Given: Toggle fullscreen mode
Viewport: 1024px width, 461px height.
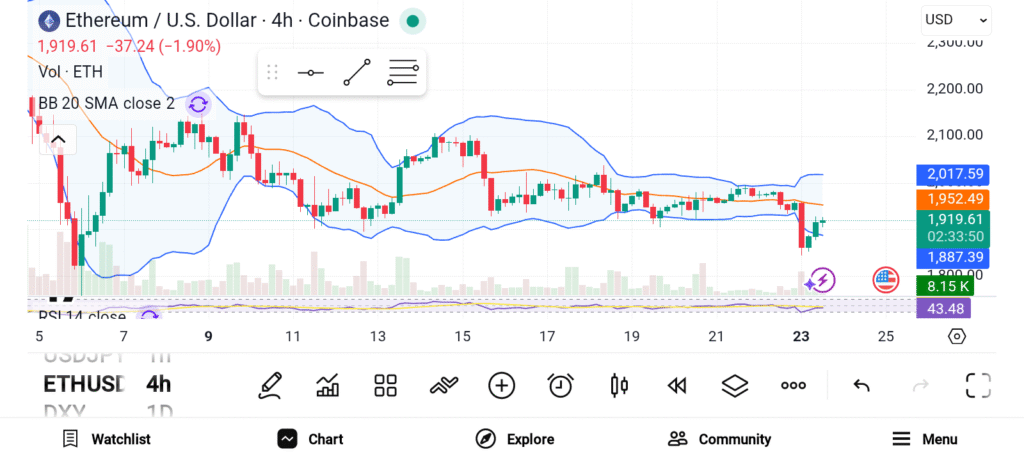Looking at the screenshot, I should 977,385.
